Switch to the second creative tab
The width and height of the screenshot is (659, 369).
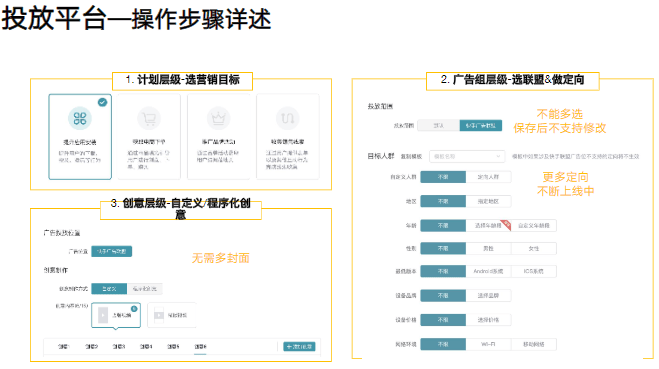[x=92, y=347]
